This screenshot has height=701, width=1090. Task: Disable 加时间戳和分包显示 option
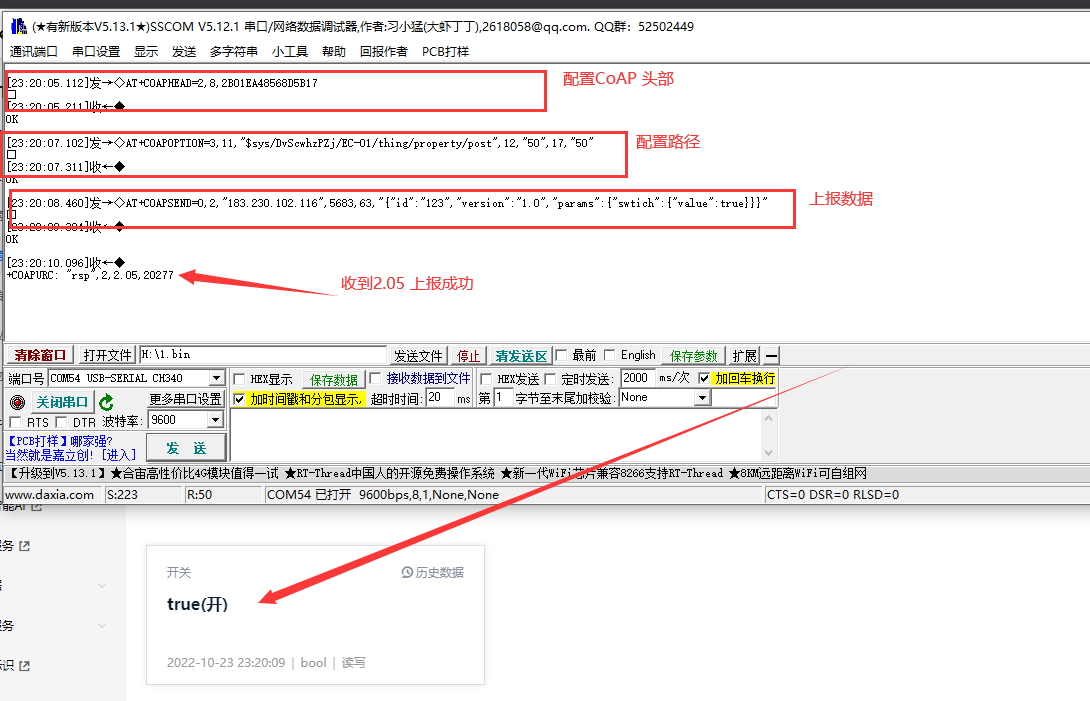coord(238,398)
